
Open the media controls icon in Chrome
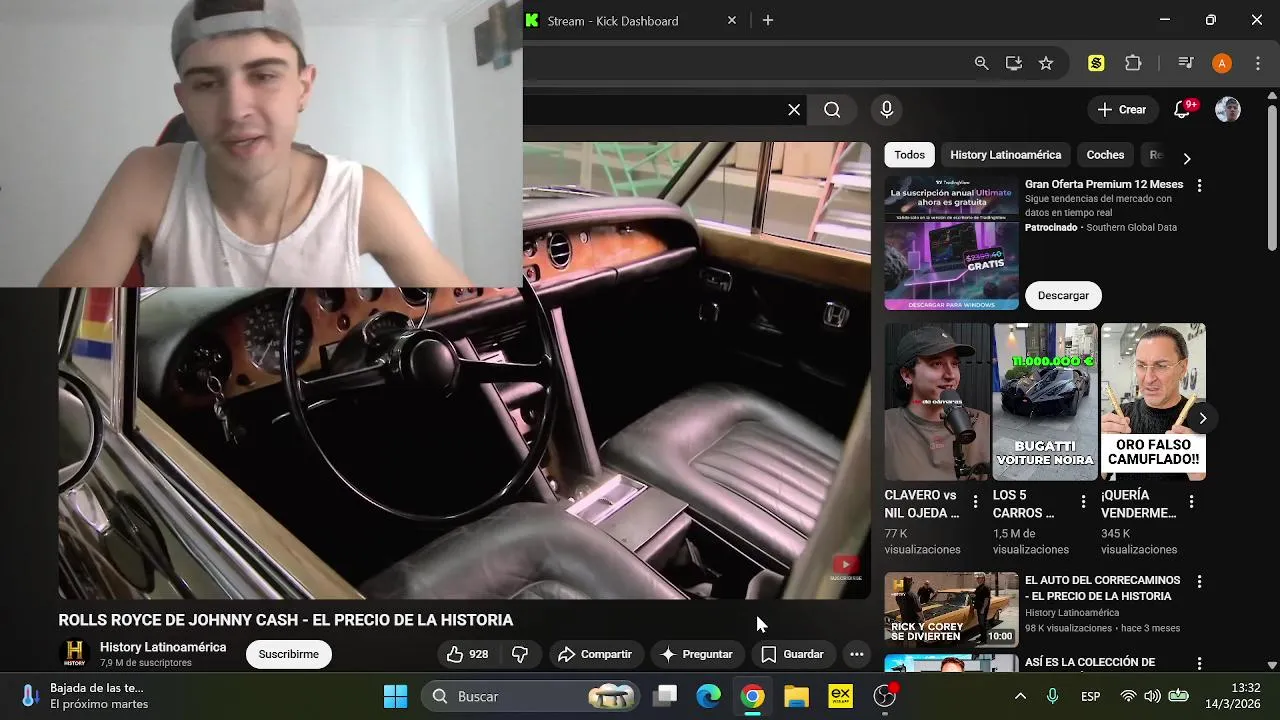point(1186,63)
